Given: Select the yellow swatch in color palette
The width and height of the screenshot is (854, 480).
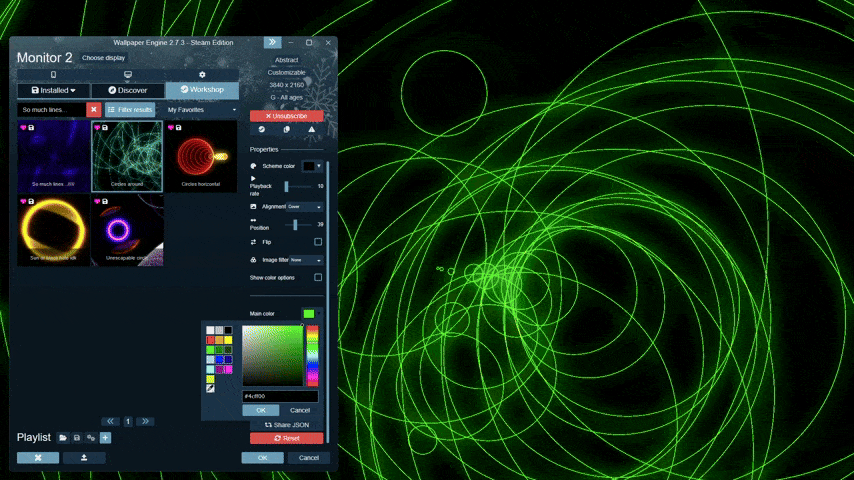Looking at the screenshot, I should (x=228, y=340).
